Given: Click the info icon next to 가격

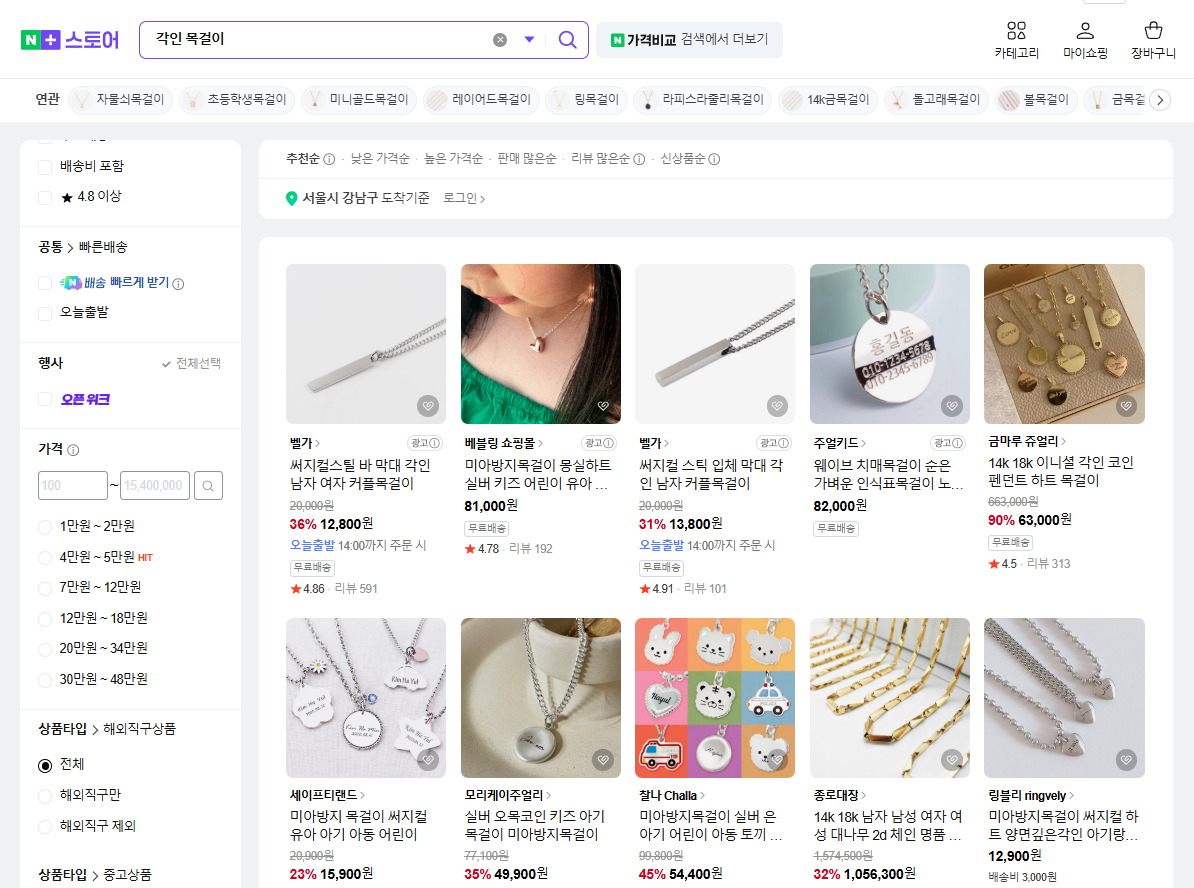Looking at the screenshot, I should [73, 450].
